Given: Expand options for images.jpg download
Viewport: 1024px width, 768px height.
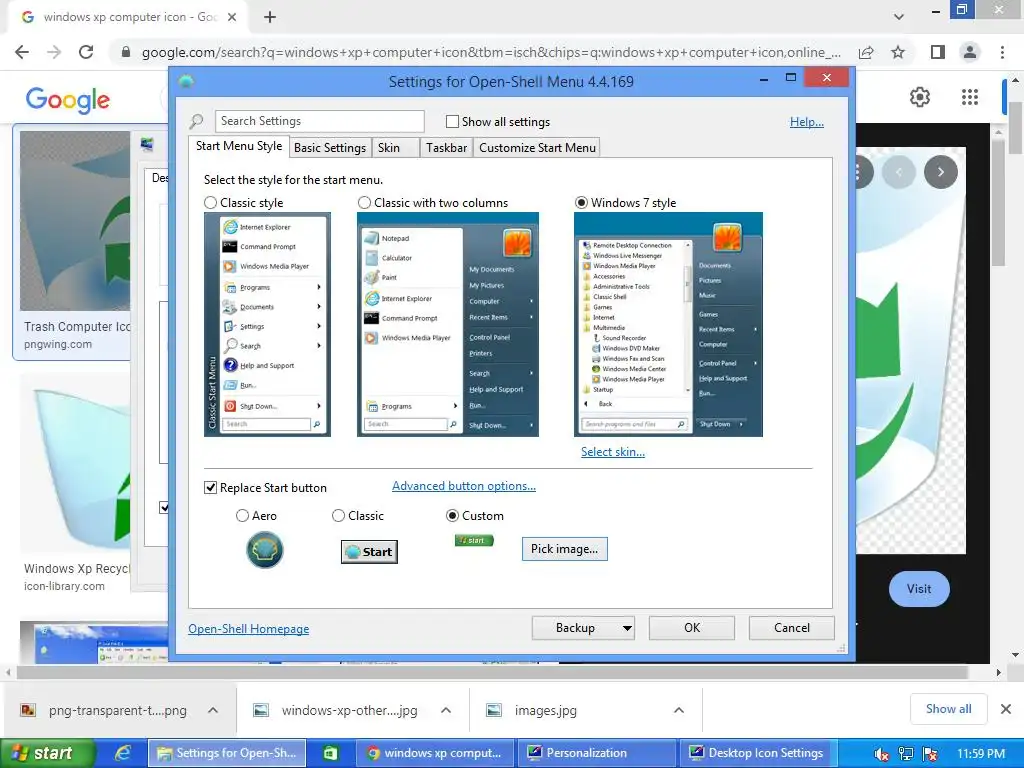Looking at the screenshot, I should [679, 710].
